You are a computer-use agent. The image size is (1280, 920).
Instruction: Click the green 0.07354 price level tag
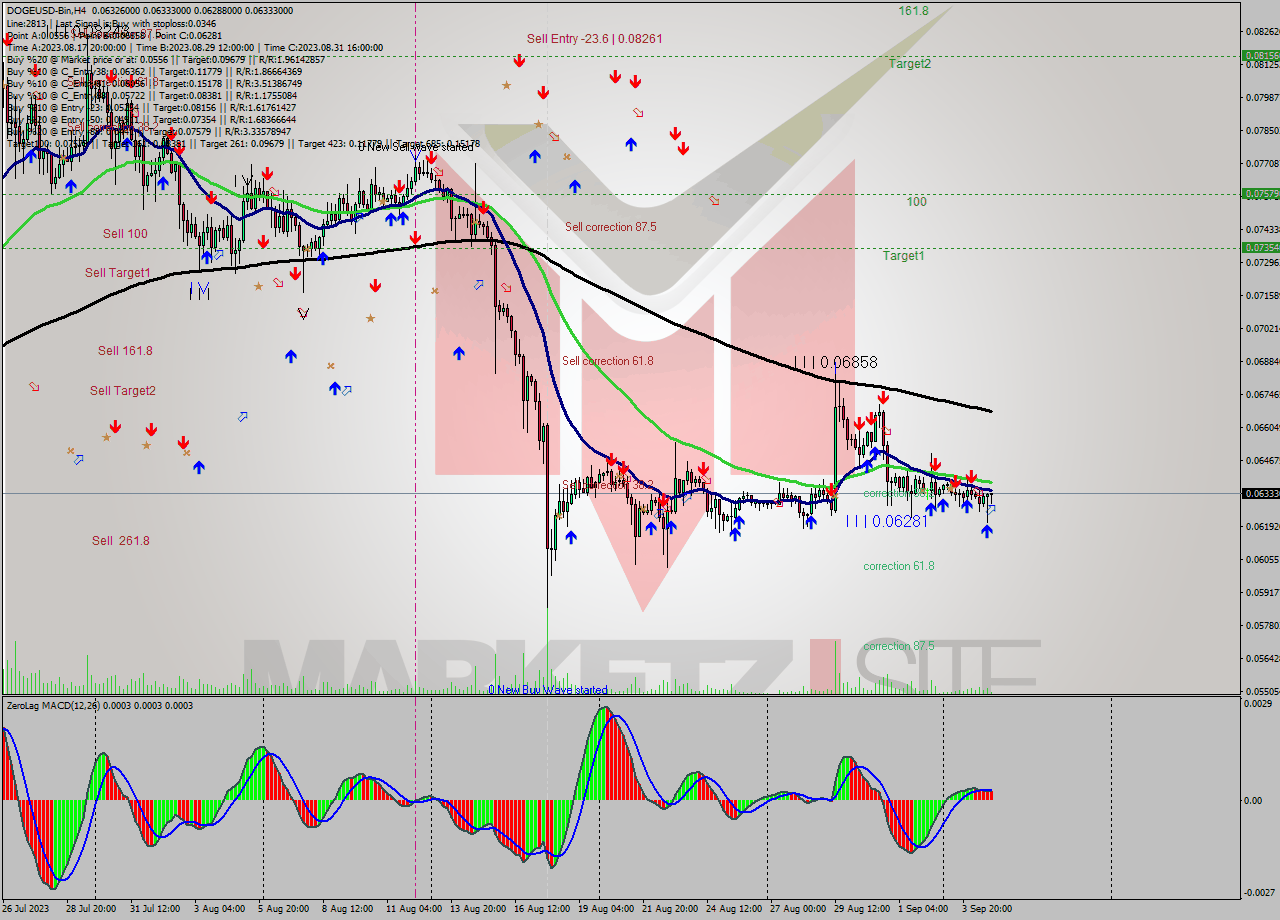[x=1261, y=247]
